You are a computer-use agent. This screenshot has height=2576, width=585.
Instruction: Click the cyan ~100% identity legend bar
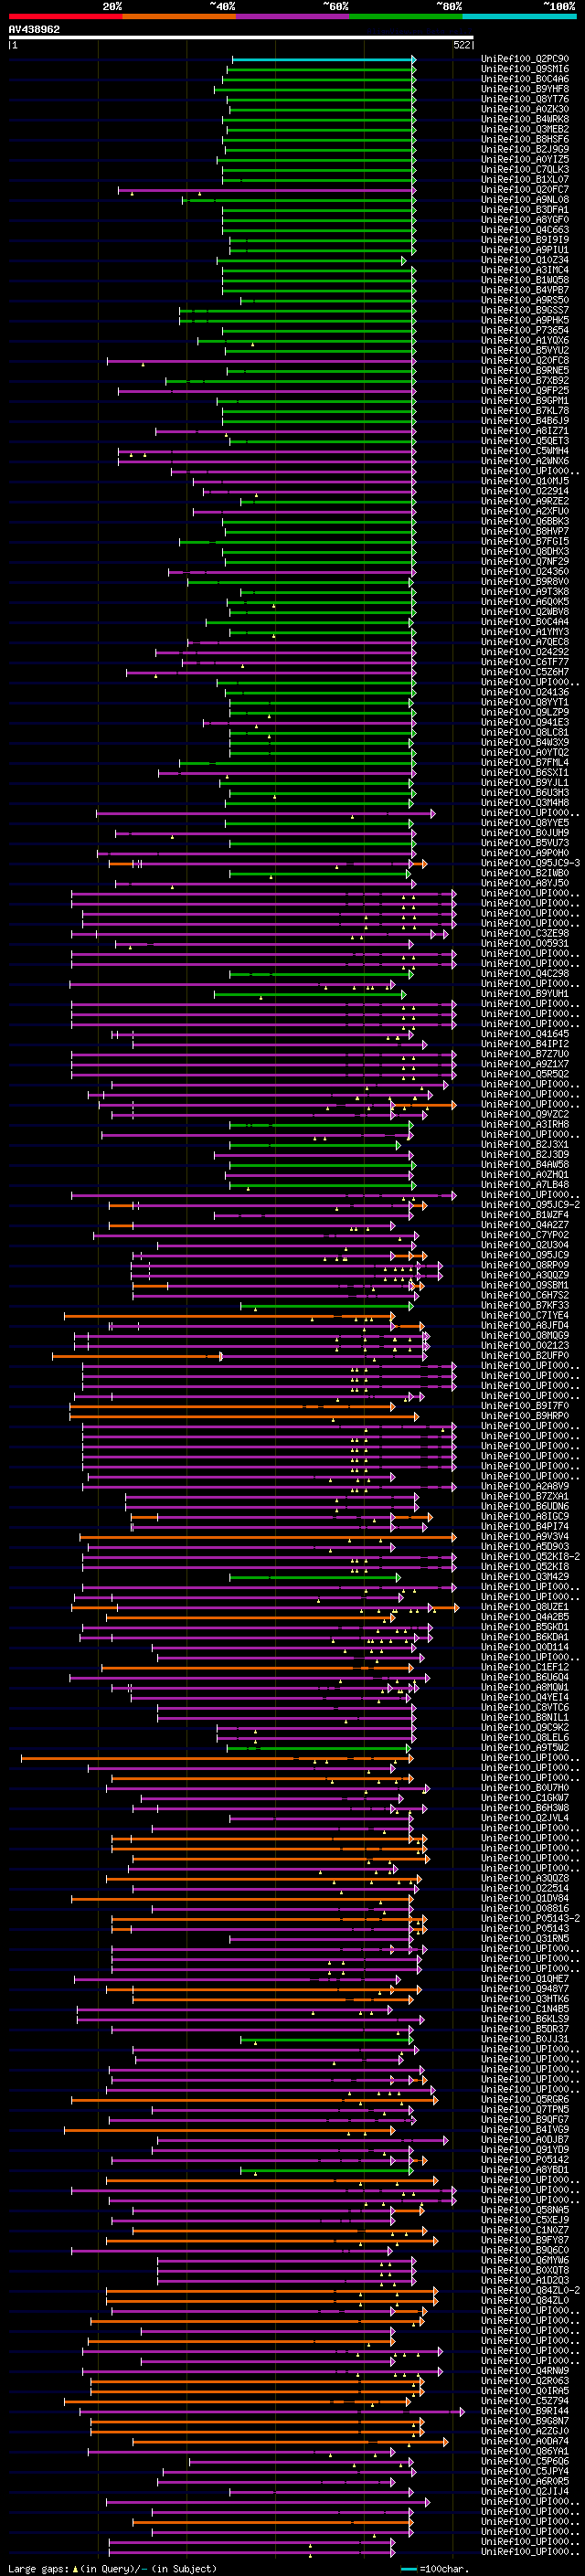point(520,16)
